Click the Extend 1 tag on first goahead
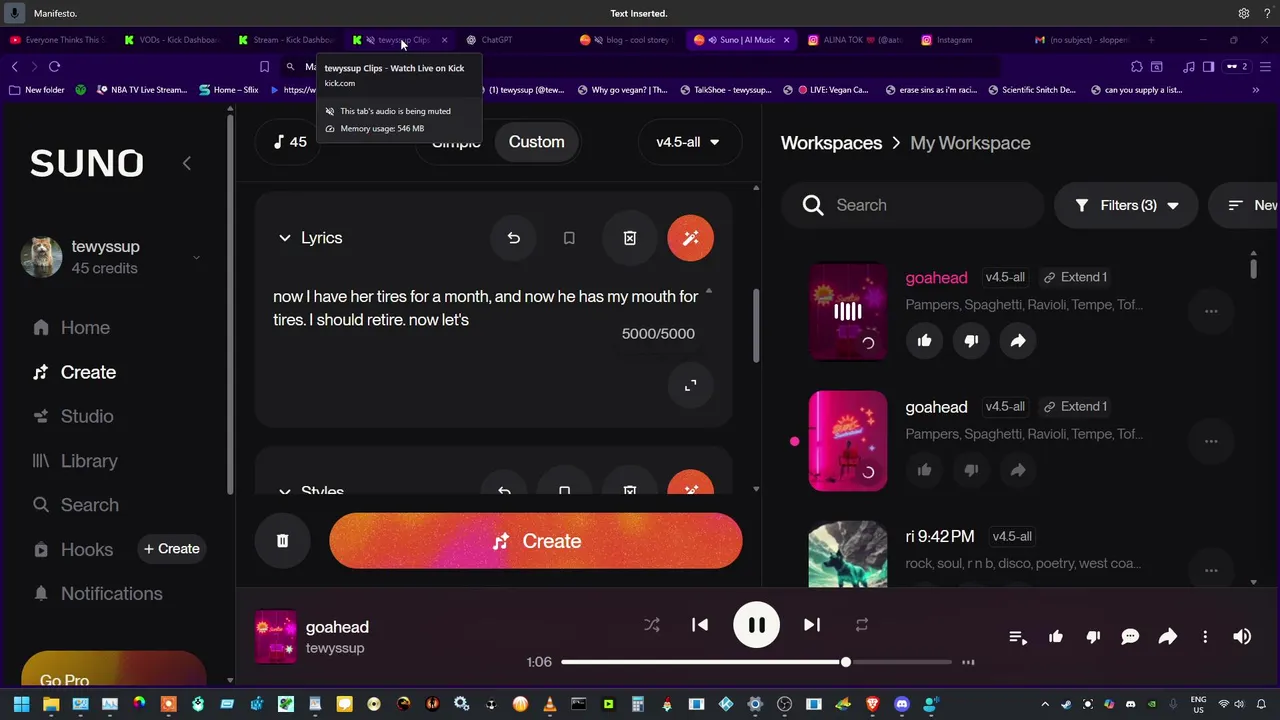The height and width of the screenshot is (720, 1280). click(x=1075, y=277)
